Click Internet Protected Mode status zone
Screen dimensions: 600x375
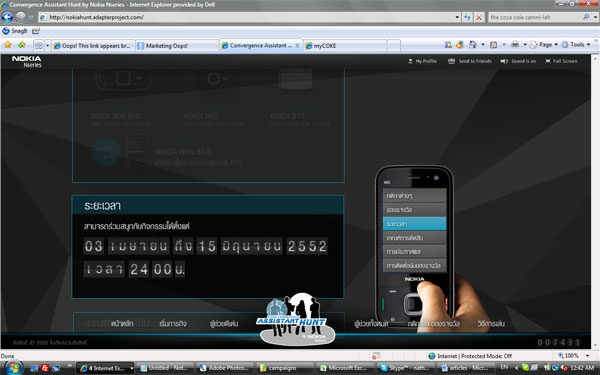pos(470,356)
